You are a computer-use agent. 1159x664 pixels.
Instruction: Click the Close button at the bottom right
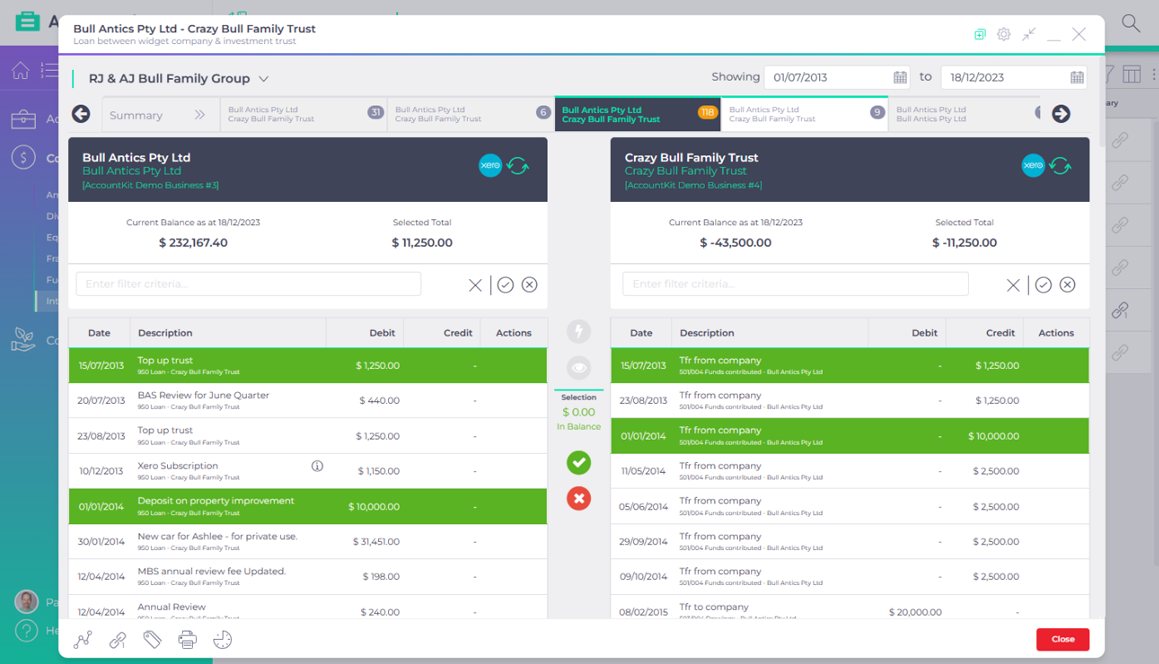coord(1062,639)
